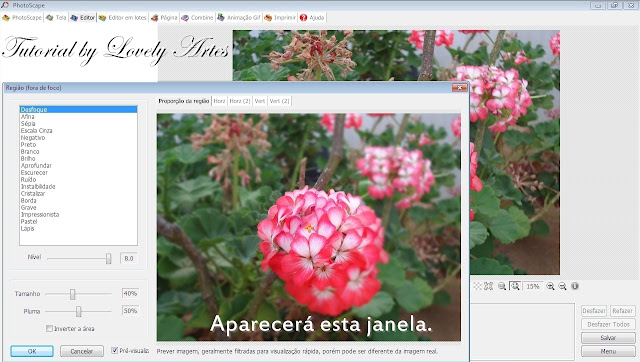The height and width of the screenshot is (362, 640).
Task: Zoom out with the minus magnifier icon
Action: click(562, 286)
